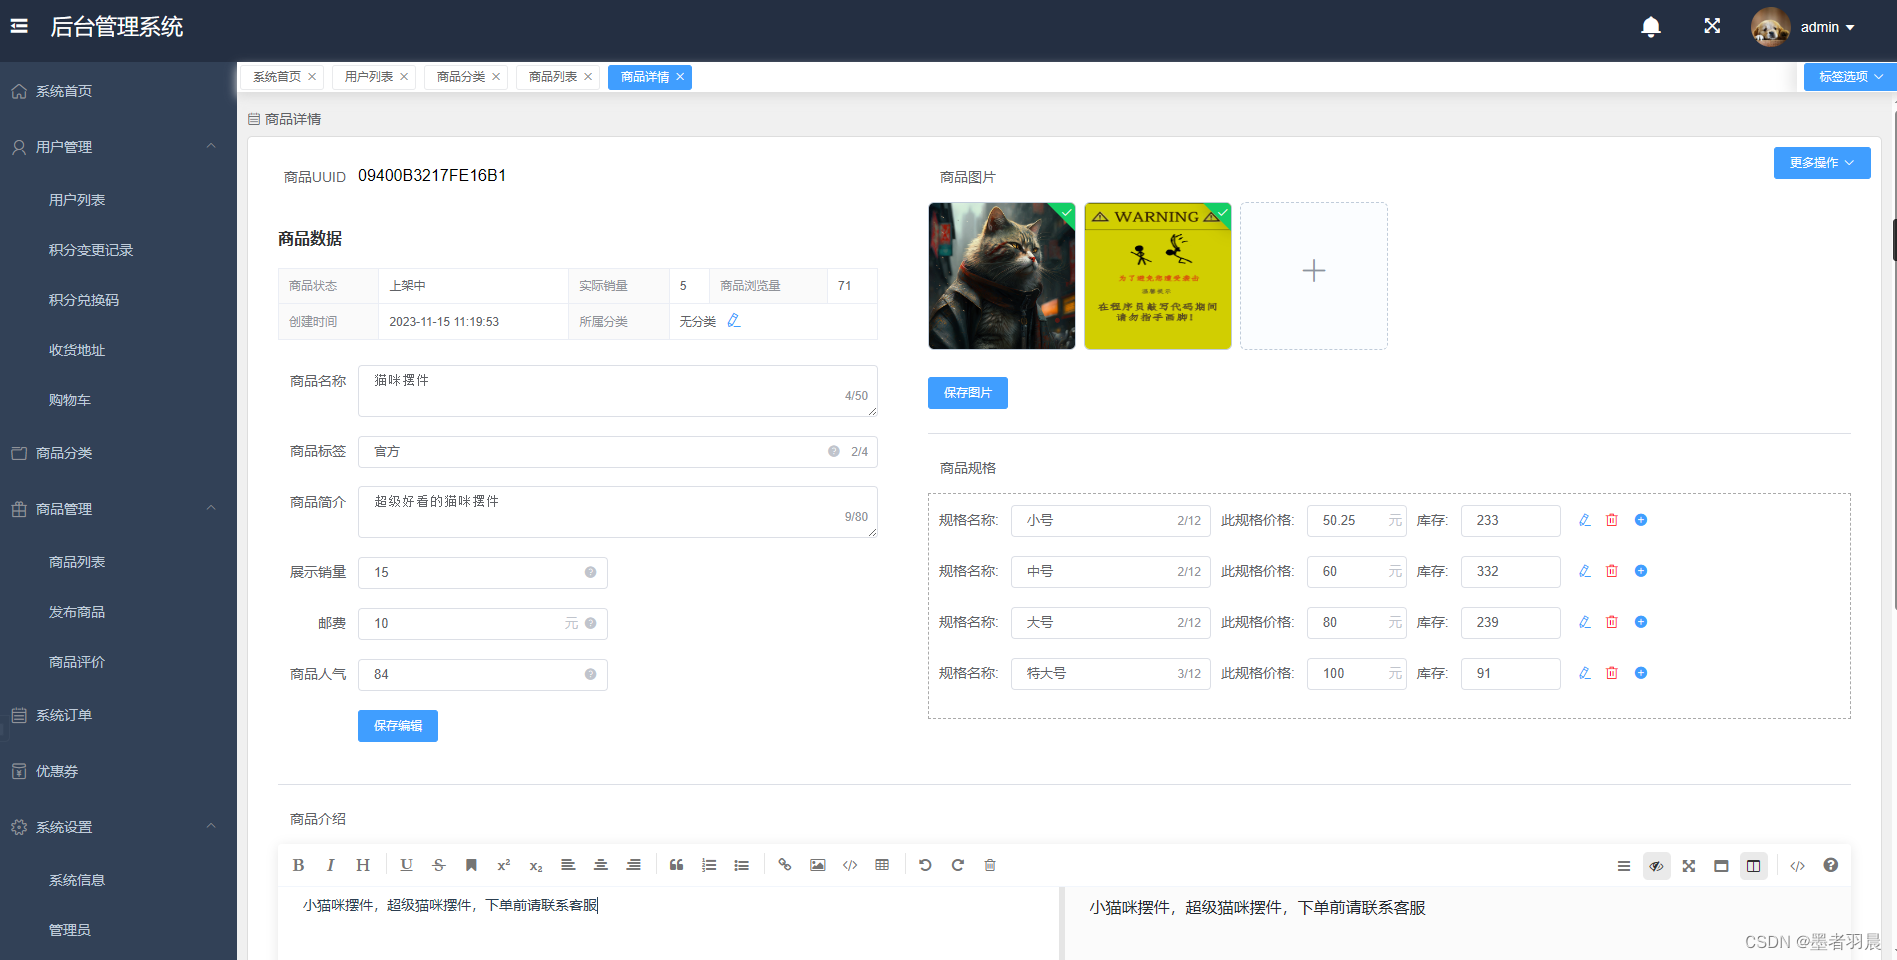The width and height of the screenshot is (1897, 960).
Task: Switch to the 系统首页 tab
Action: (277, 77)
